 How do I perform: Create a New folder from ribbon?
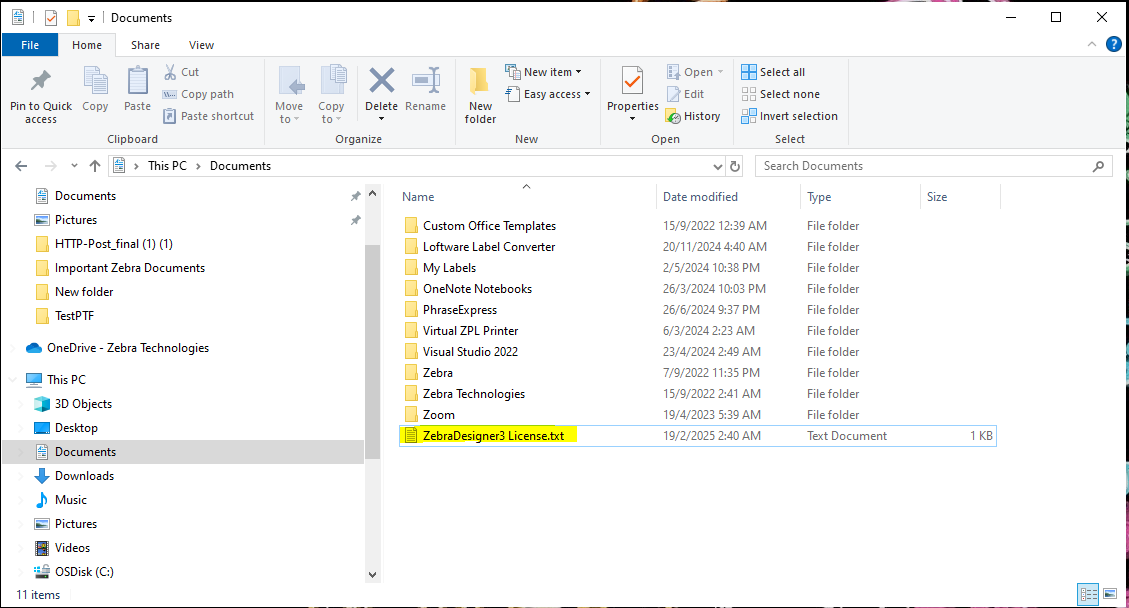[480, 94]
